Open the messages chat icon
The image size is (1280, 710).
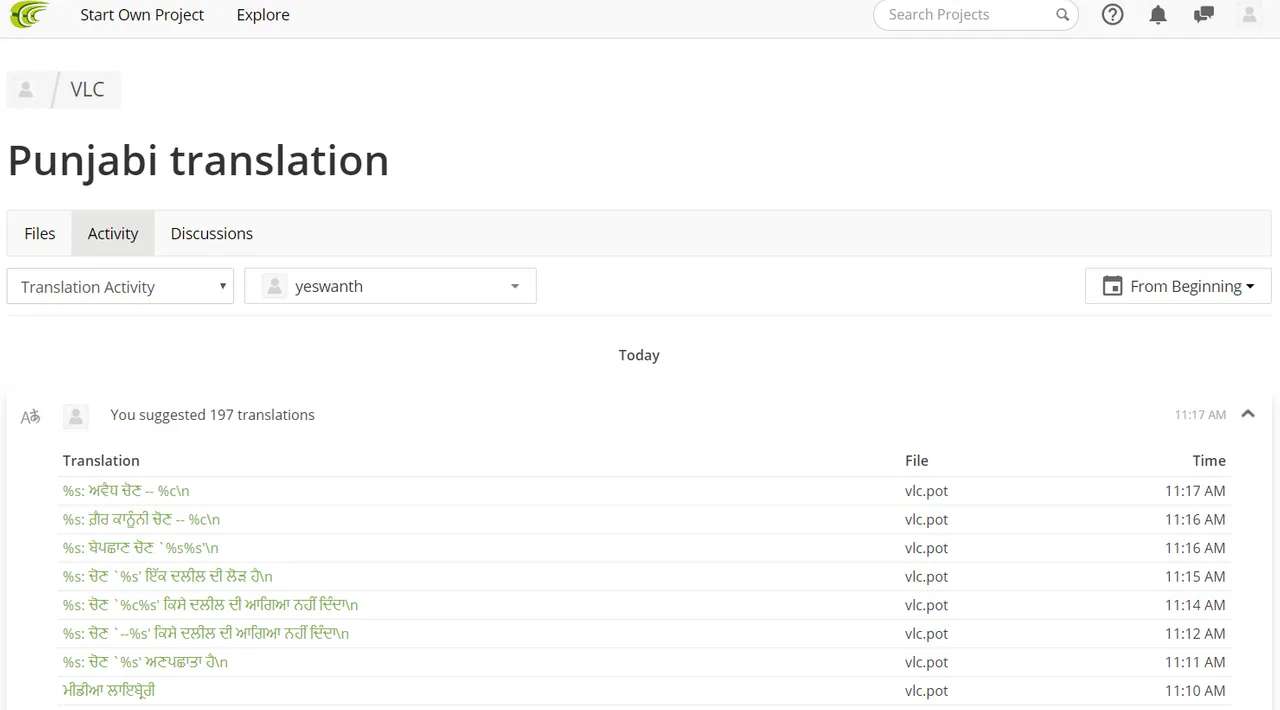point(1204,15)
